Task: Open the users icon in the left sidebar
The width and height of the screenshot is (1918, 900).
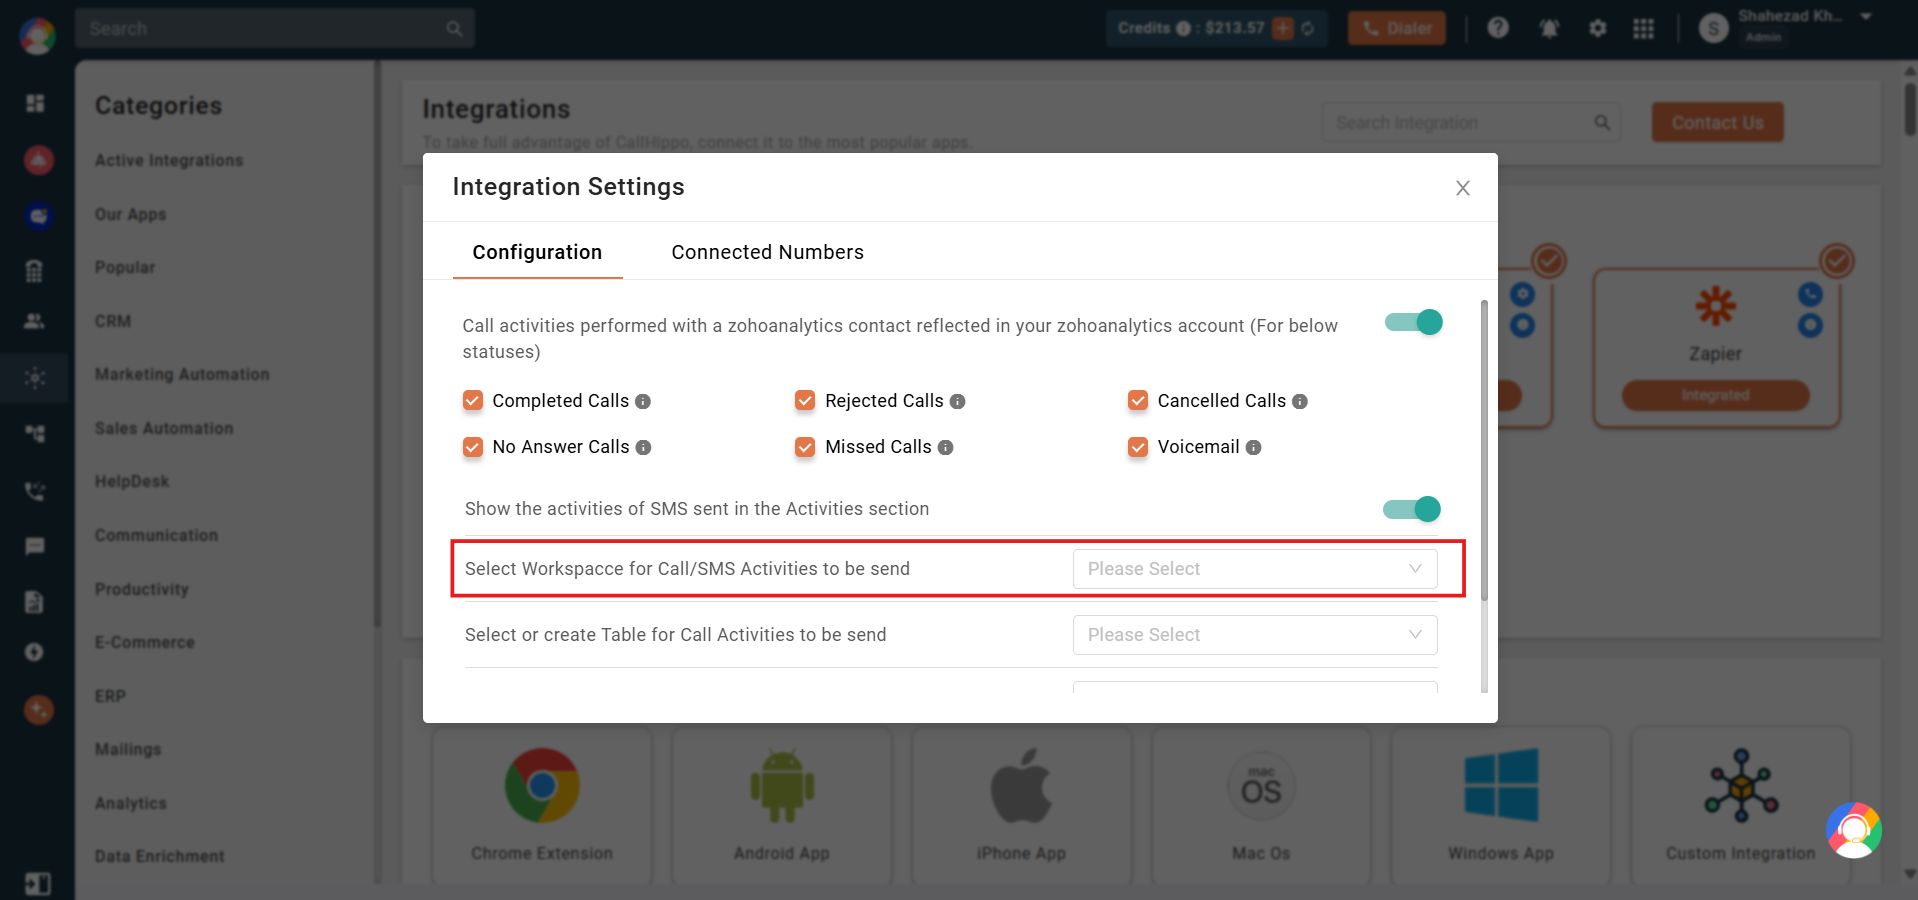Action: click(35, 321)
